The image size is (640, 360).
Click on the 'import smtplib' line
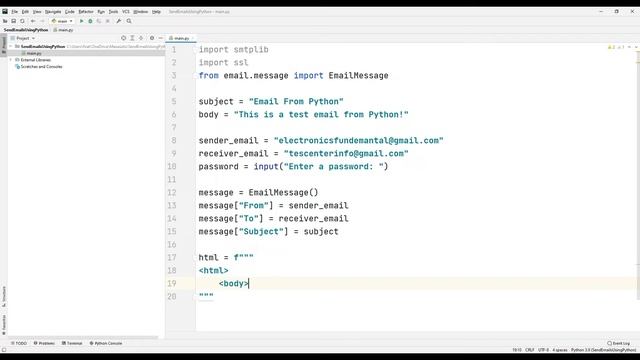(x=233, y=49)
